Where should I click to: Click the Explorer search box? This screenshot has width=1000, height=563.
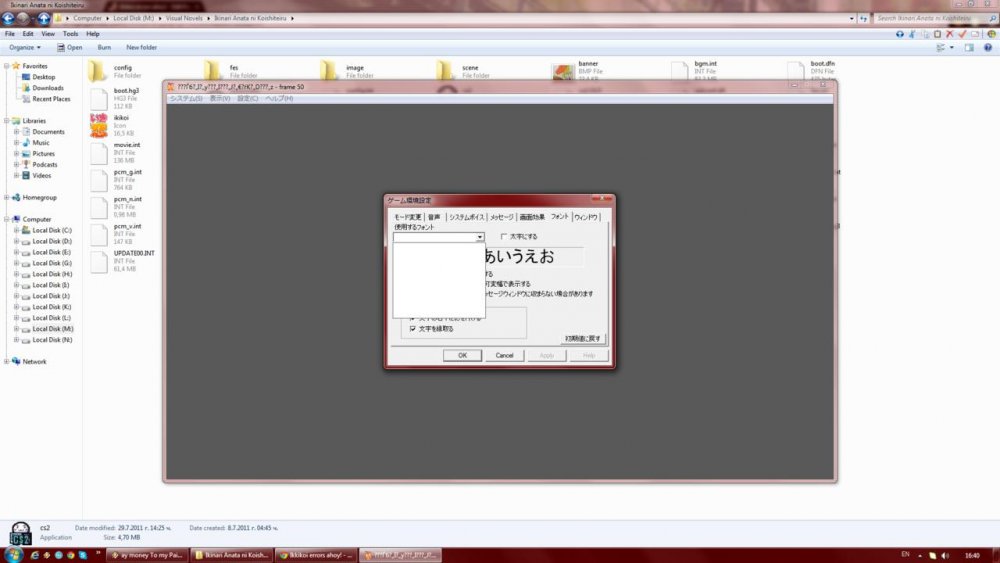coord(930,18)
